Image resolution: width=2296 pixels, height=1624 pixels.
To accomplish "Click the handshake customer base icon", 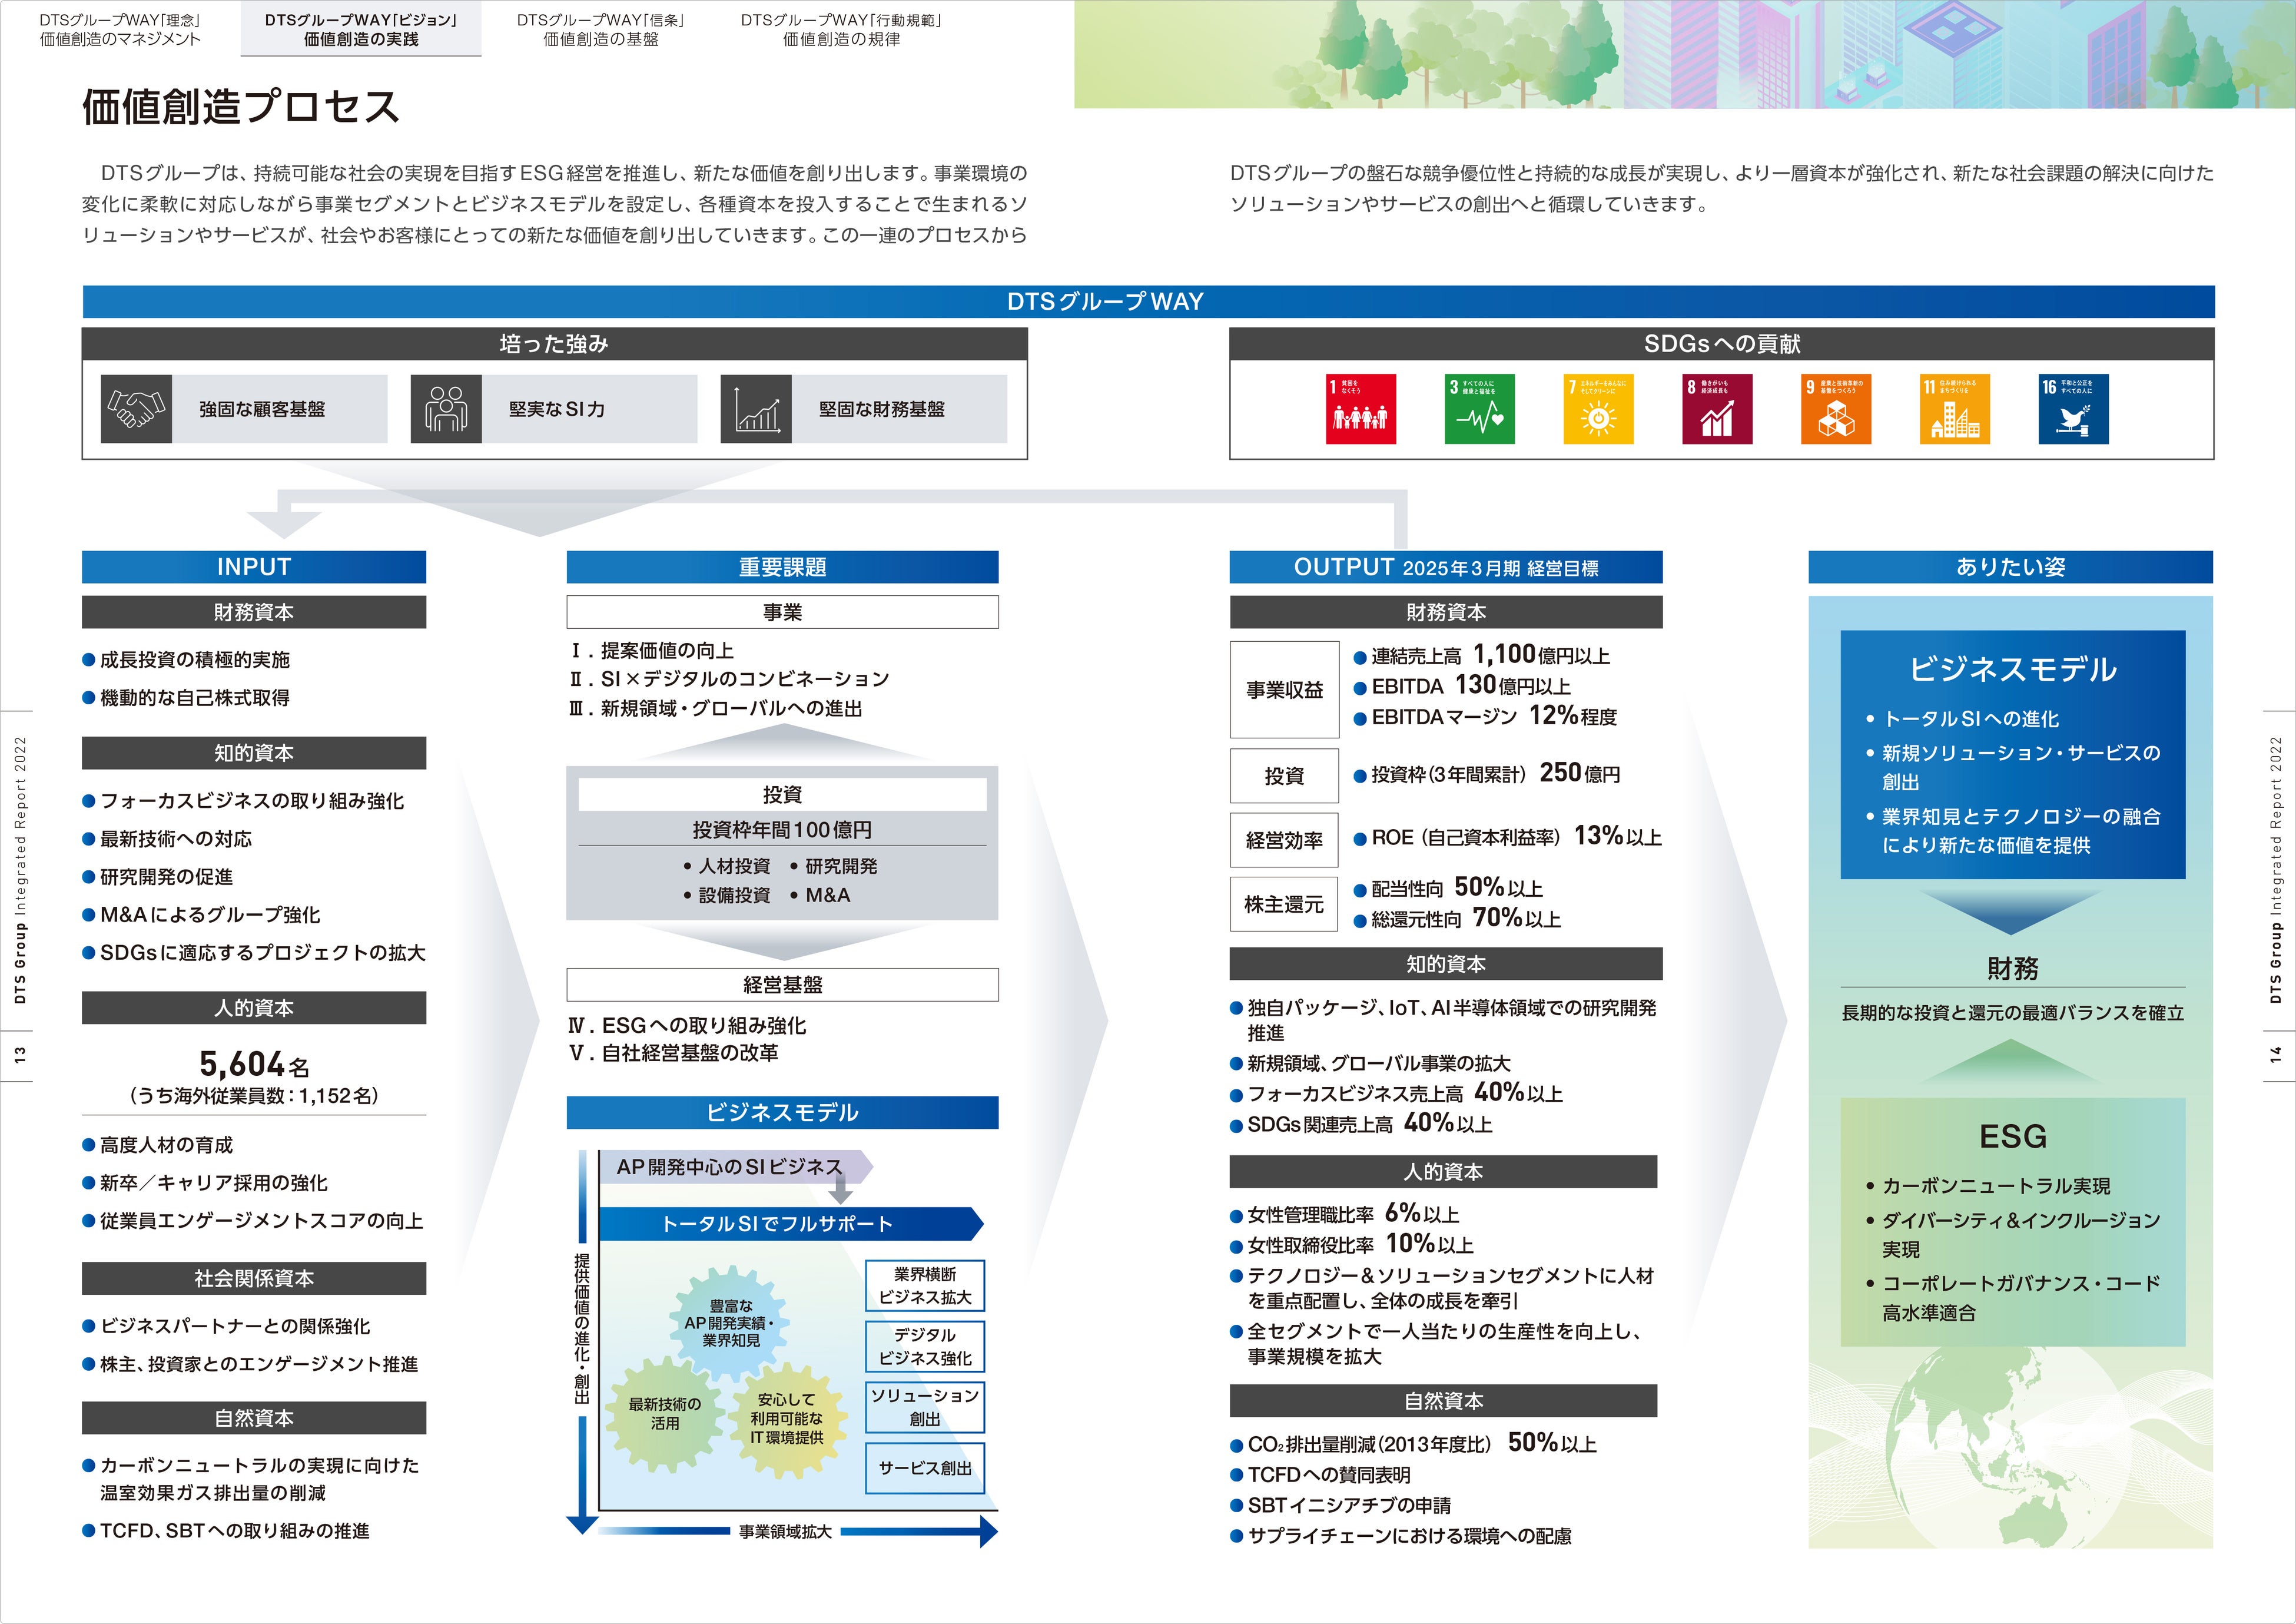I will (x=136, y=408).
